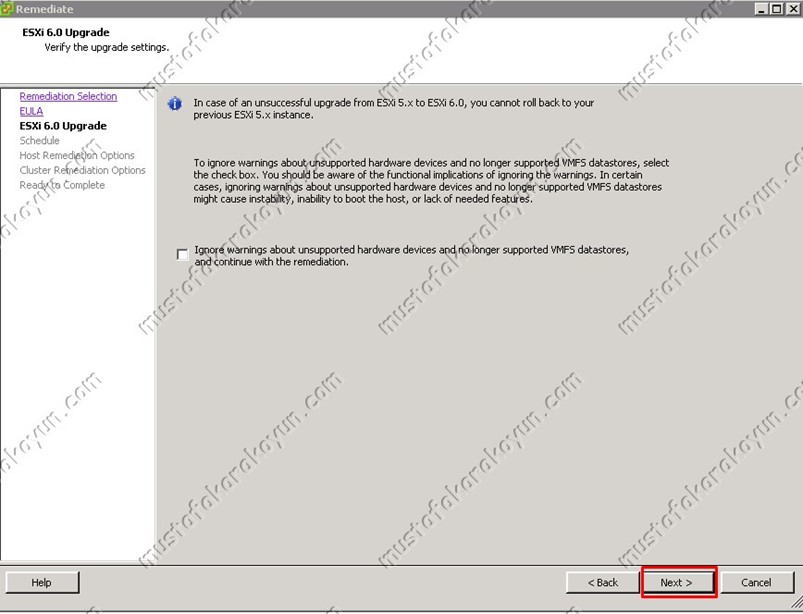
Task: Click the 'ESXi 6.0 Upgrade' page heading
Action: click(x=66, y=32)
